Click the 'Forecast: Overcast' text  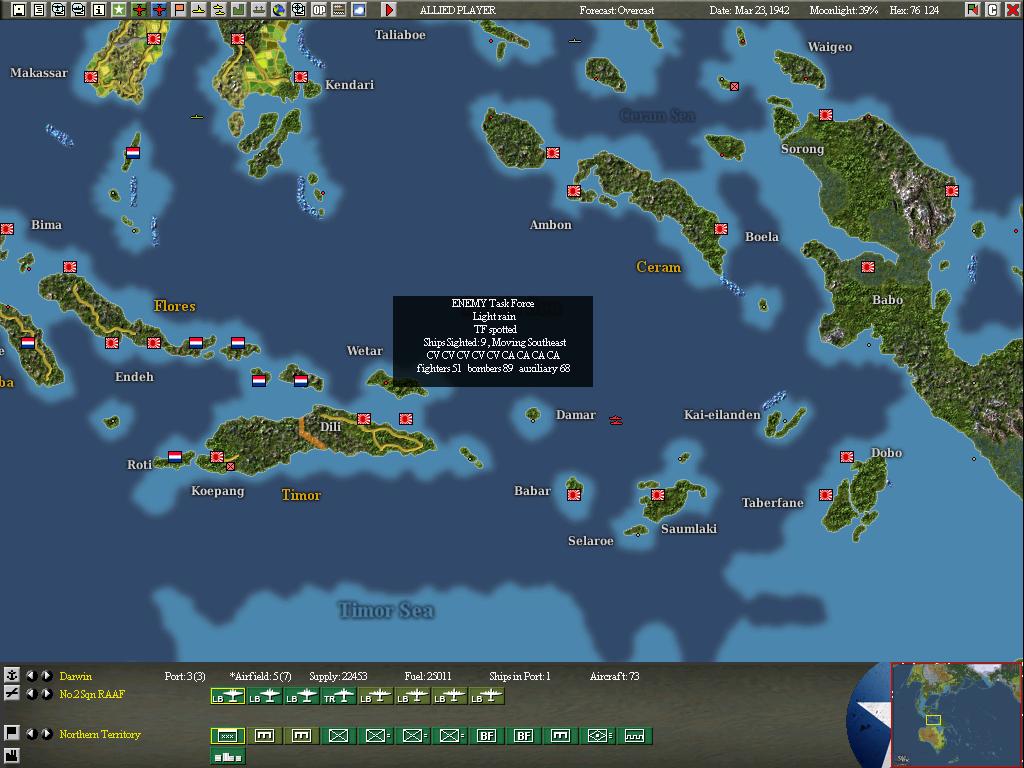(x=616, y=10)
